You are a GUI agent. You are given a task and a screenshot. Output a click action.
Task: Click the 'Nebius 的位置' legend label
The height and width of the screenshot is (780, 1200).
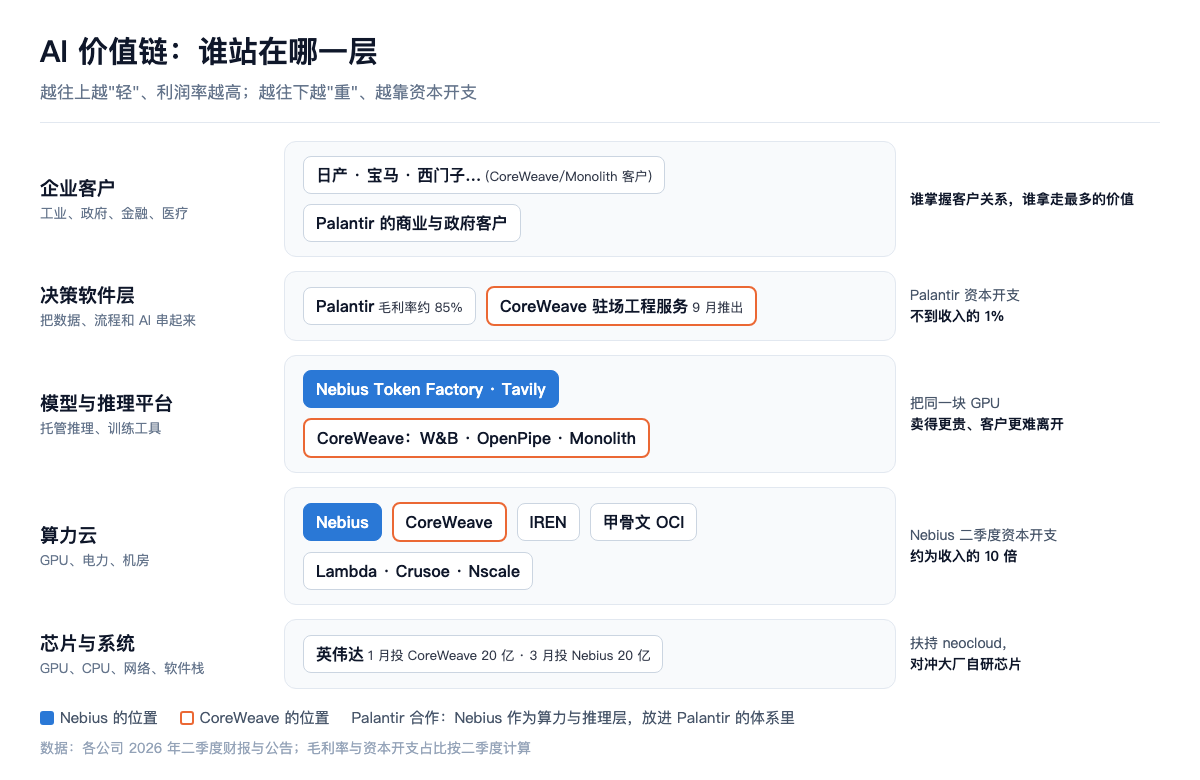pos(109,718)
